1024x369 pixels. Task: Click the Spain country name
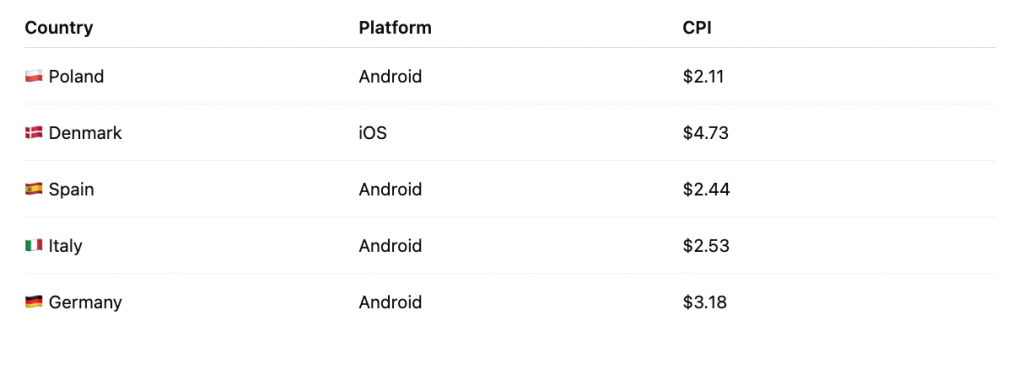tap(71, 190)
